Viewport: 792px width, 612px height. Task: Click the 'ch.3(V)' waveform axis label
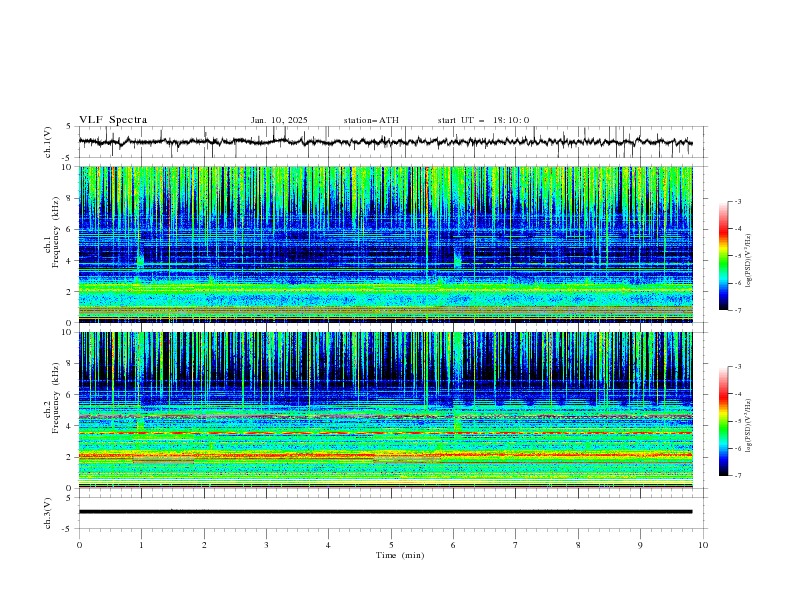tap(48, 513)
